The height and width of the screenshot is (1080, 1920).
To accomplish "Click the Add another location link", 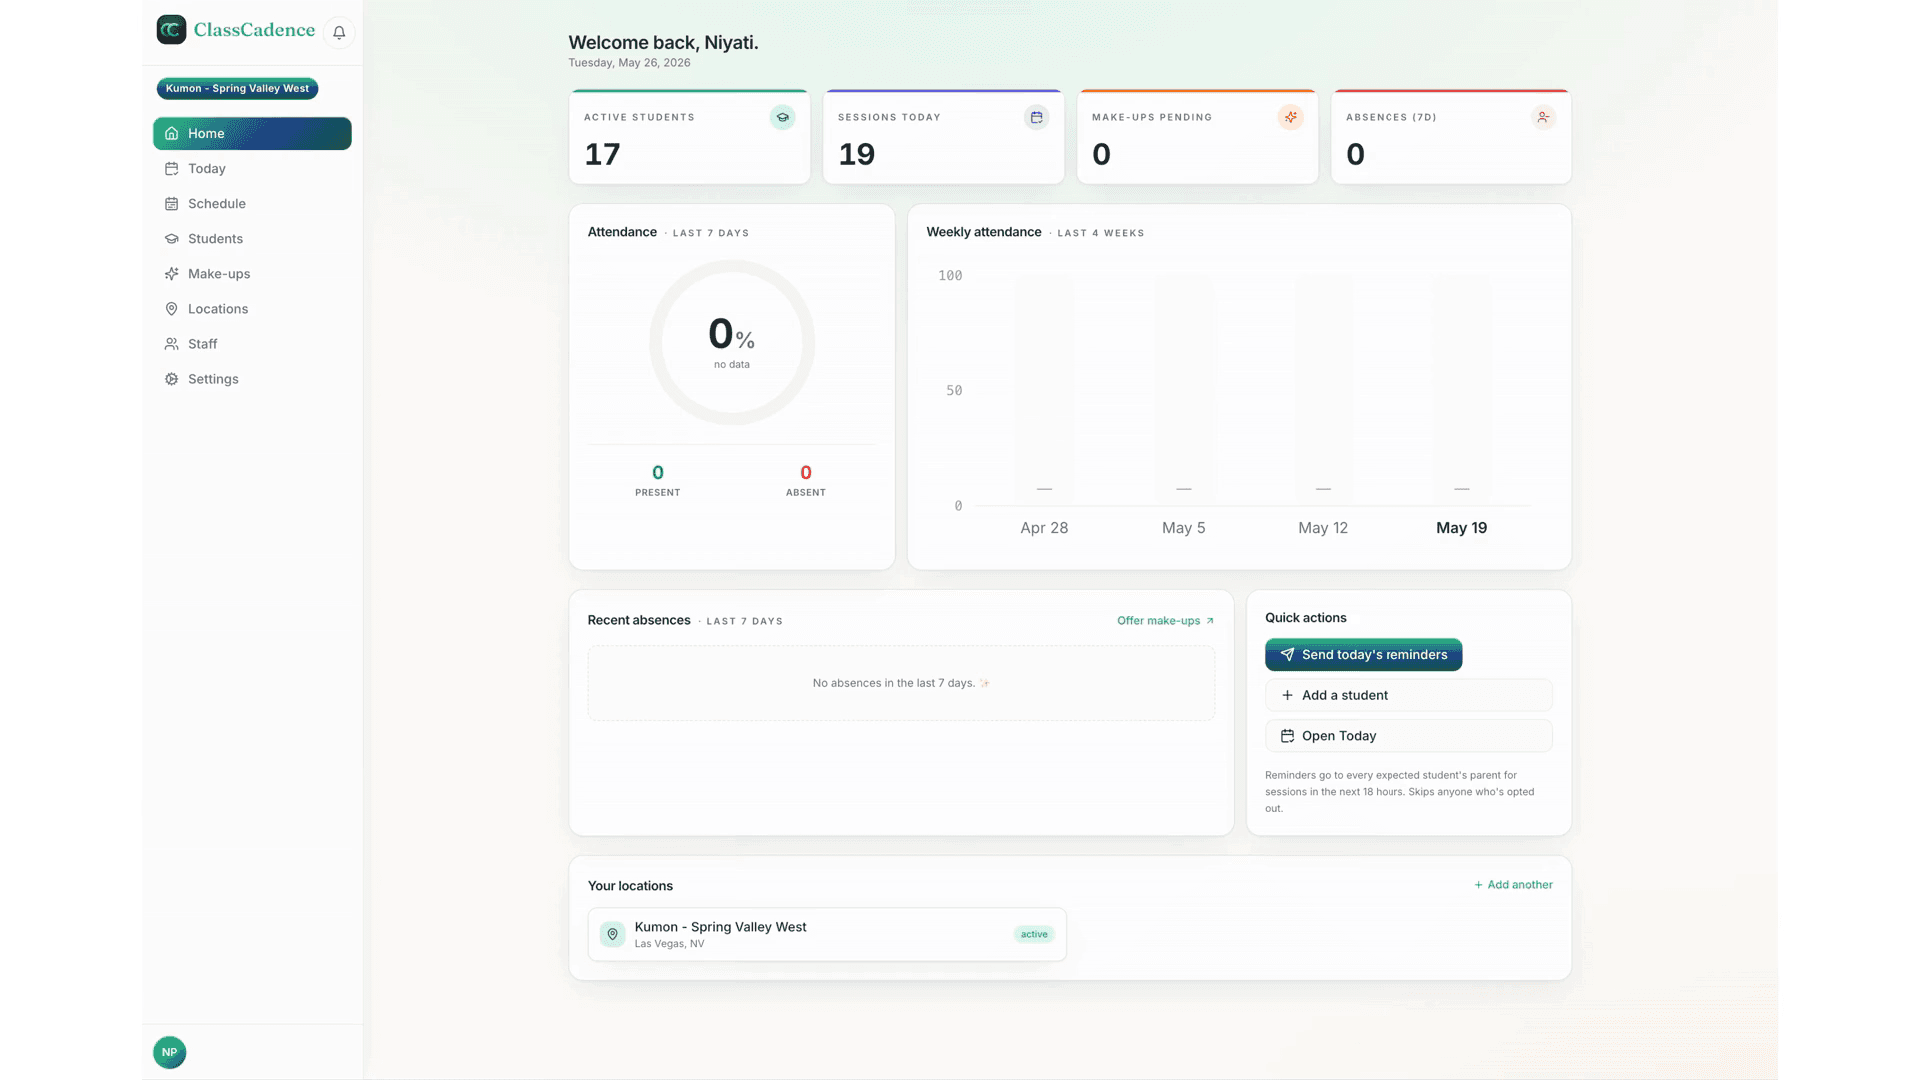I will [1513, 885].
